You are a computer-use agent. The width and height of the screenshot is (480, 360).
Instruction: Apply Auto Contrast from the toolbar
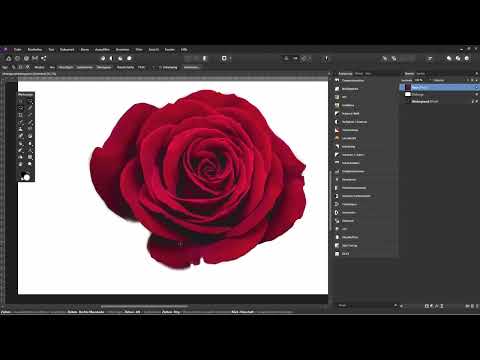pyautogui.click(x=112, y=58)
